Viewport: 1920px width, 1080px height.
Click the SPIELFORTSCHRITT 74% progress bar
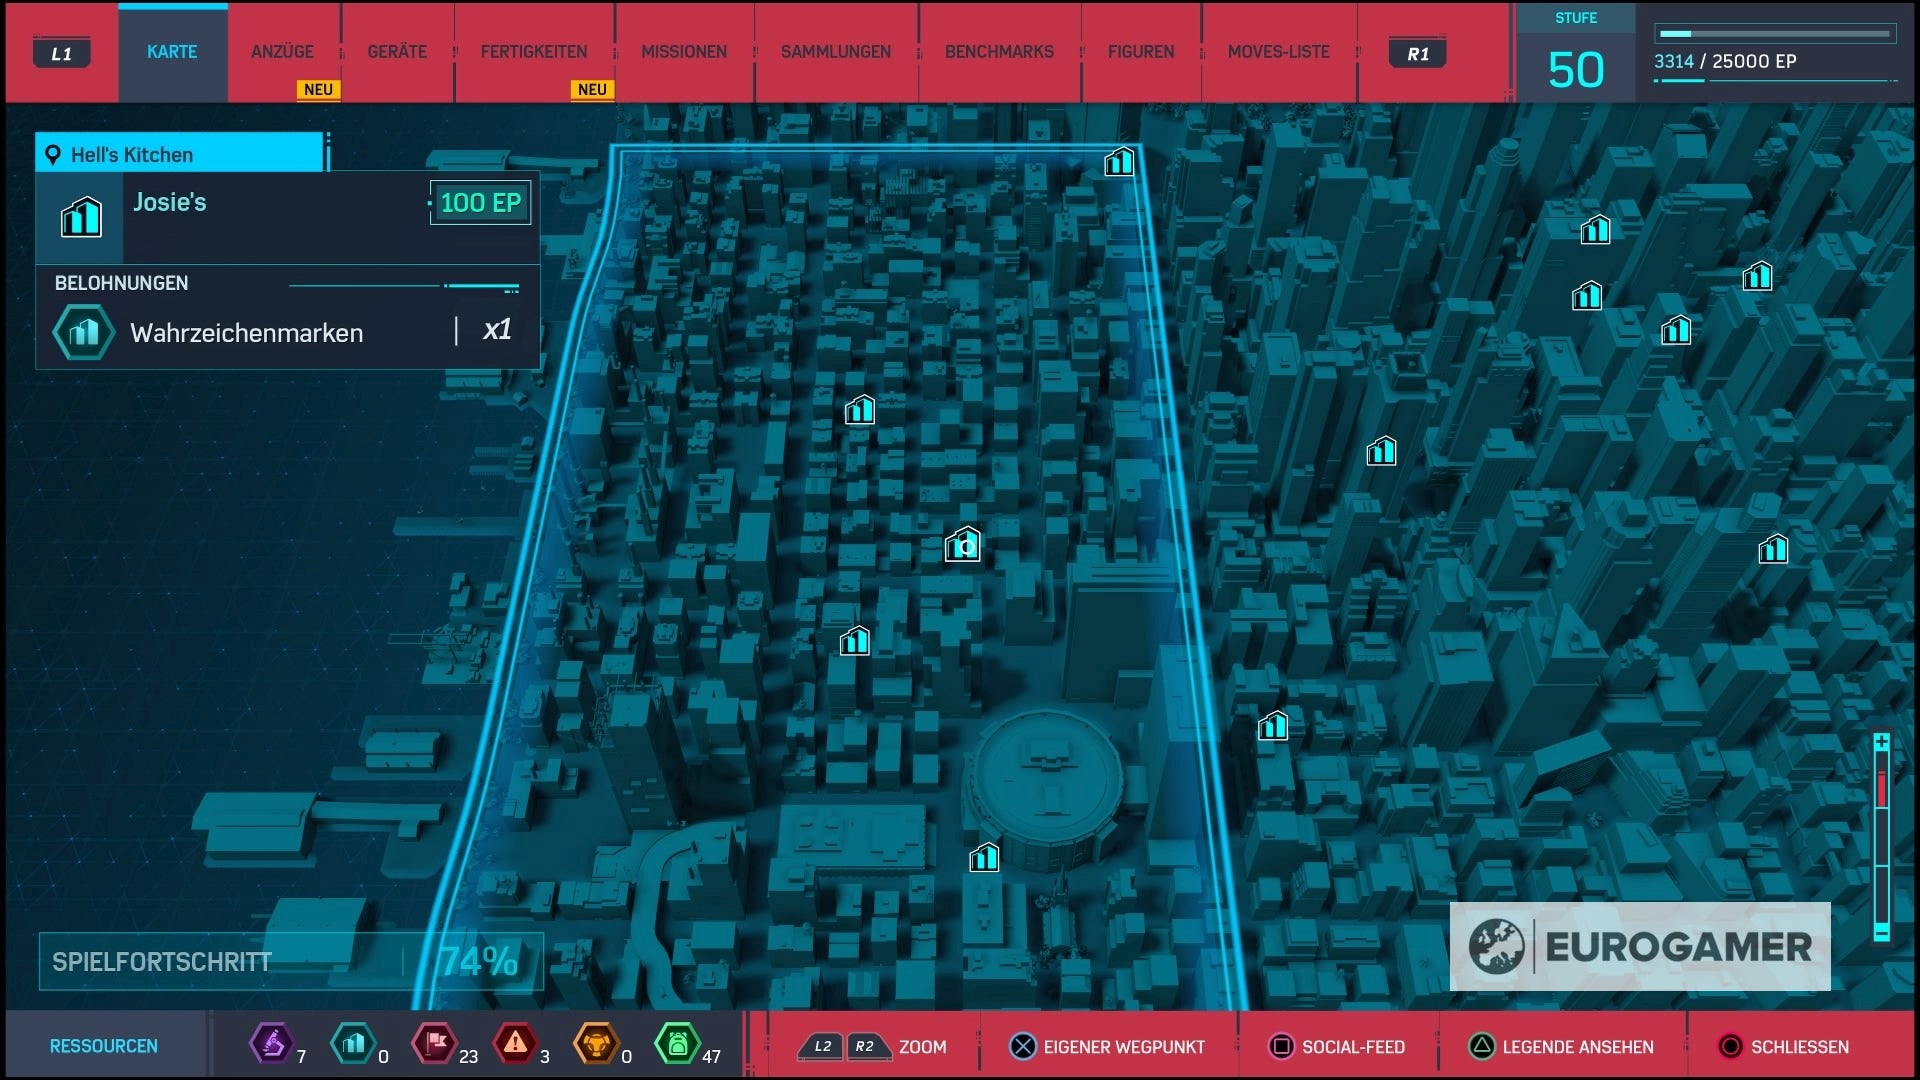[291, 962]
